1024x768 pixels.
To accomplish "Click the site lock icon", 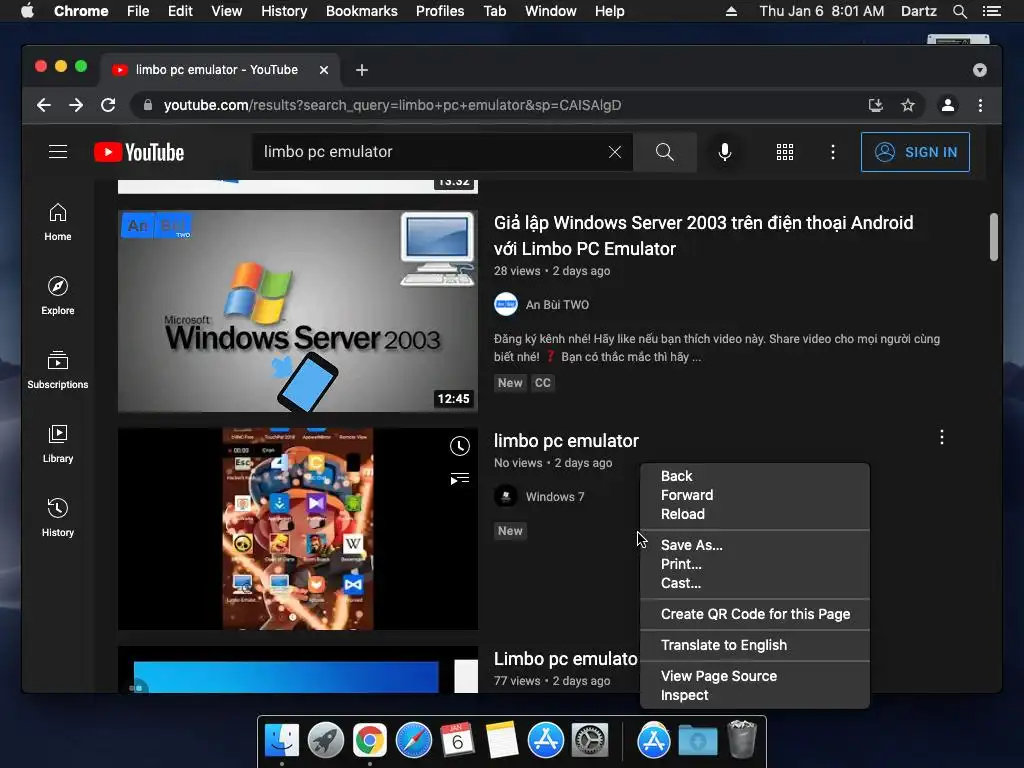I will coord(148,105).
